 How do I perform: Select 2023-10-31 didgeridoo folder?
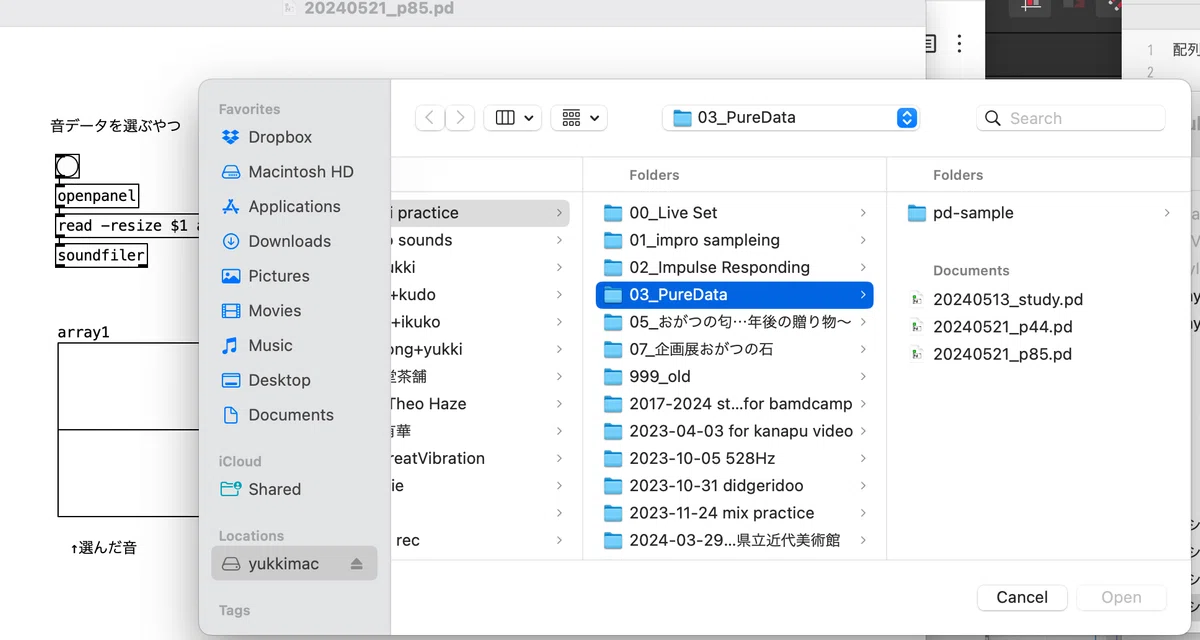734,486
